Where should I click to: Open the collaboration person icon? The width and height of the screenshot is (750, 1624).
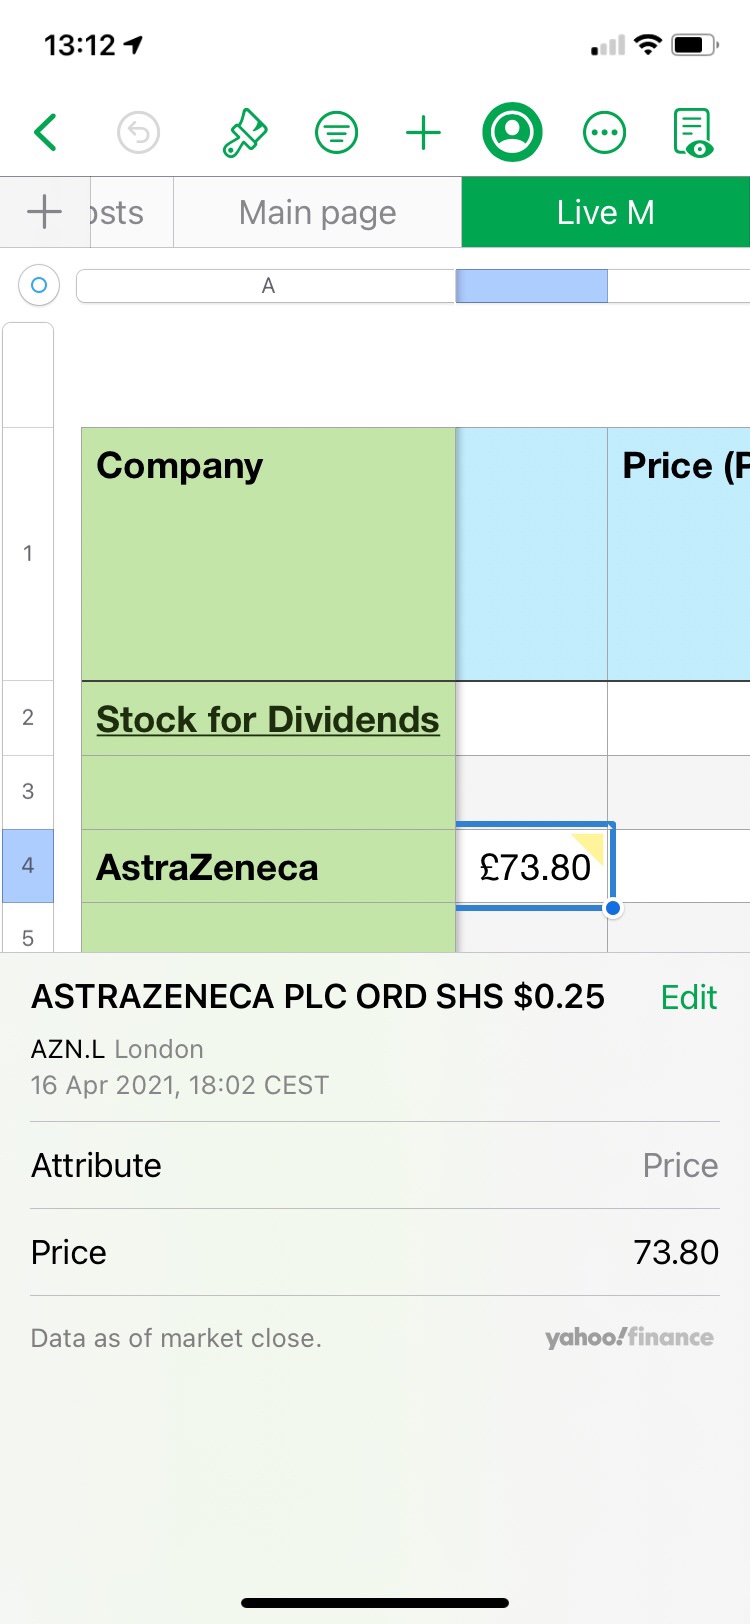(x=512, y=132)
